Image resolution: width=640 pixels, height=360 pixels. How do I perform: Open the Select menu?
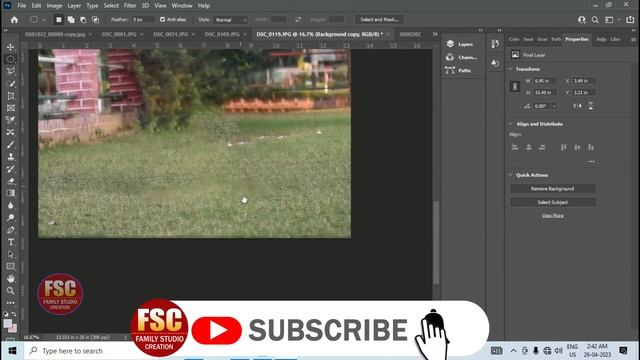point(111,6)
